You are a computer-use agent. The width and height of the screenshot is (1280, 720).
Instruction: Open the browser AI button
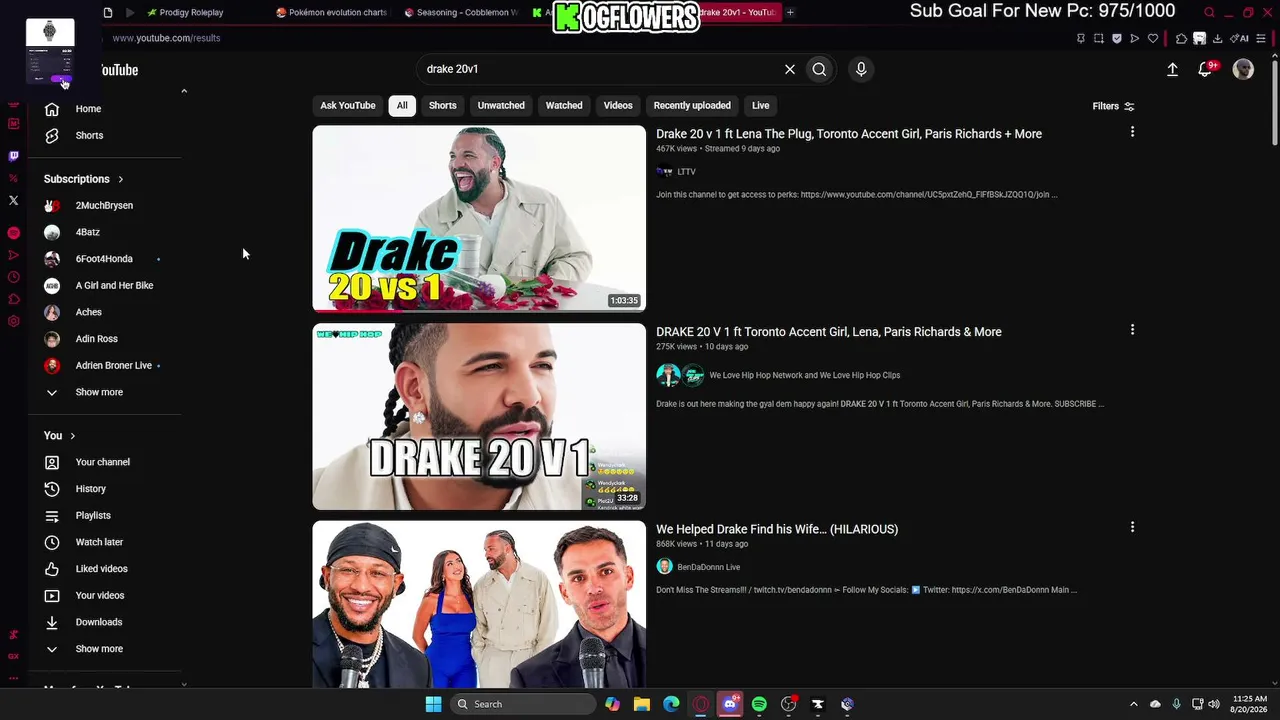[1241, 38]
